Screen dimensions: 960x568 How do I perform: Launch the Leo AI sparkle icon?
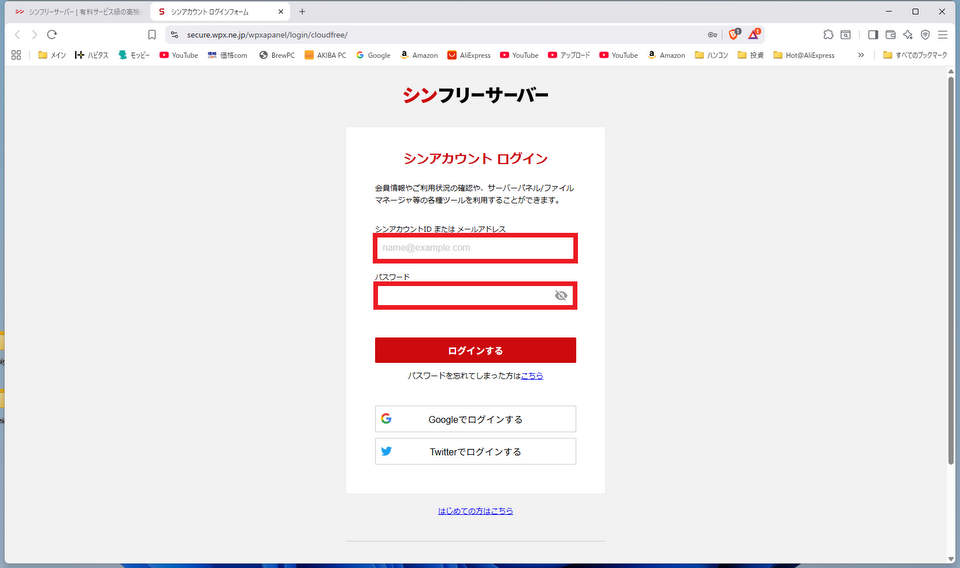tap(907, 34)
